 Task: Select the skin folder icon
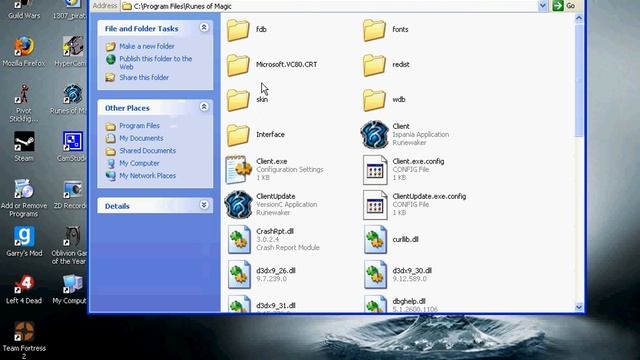(238, 100)
